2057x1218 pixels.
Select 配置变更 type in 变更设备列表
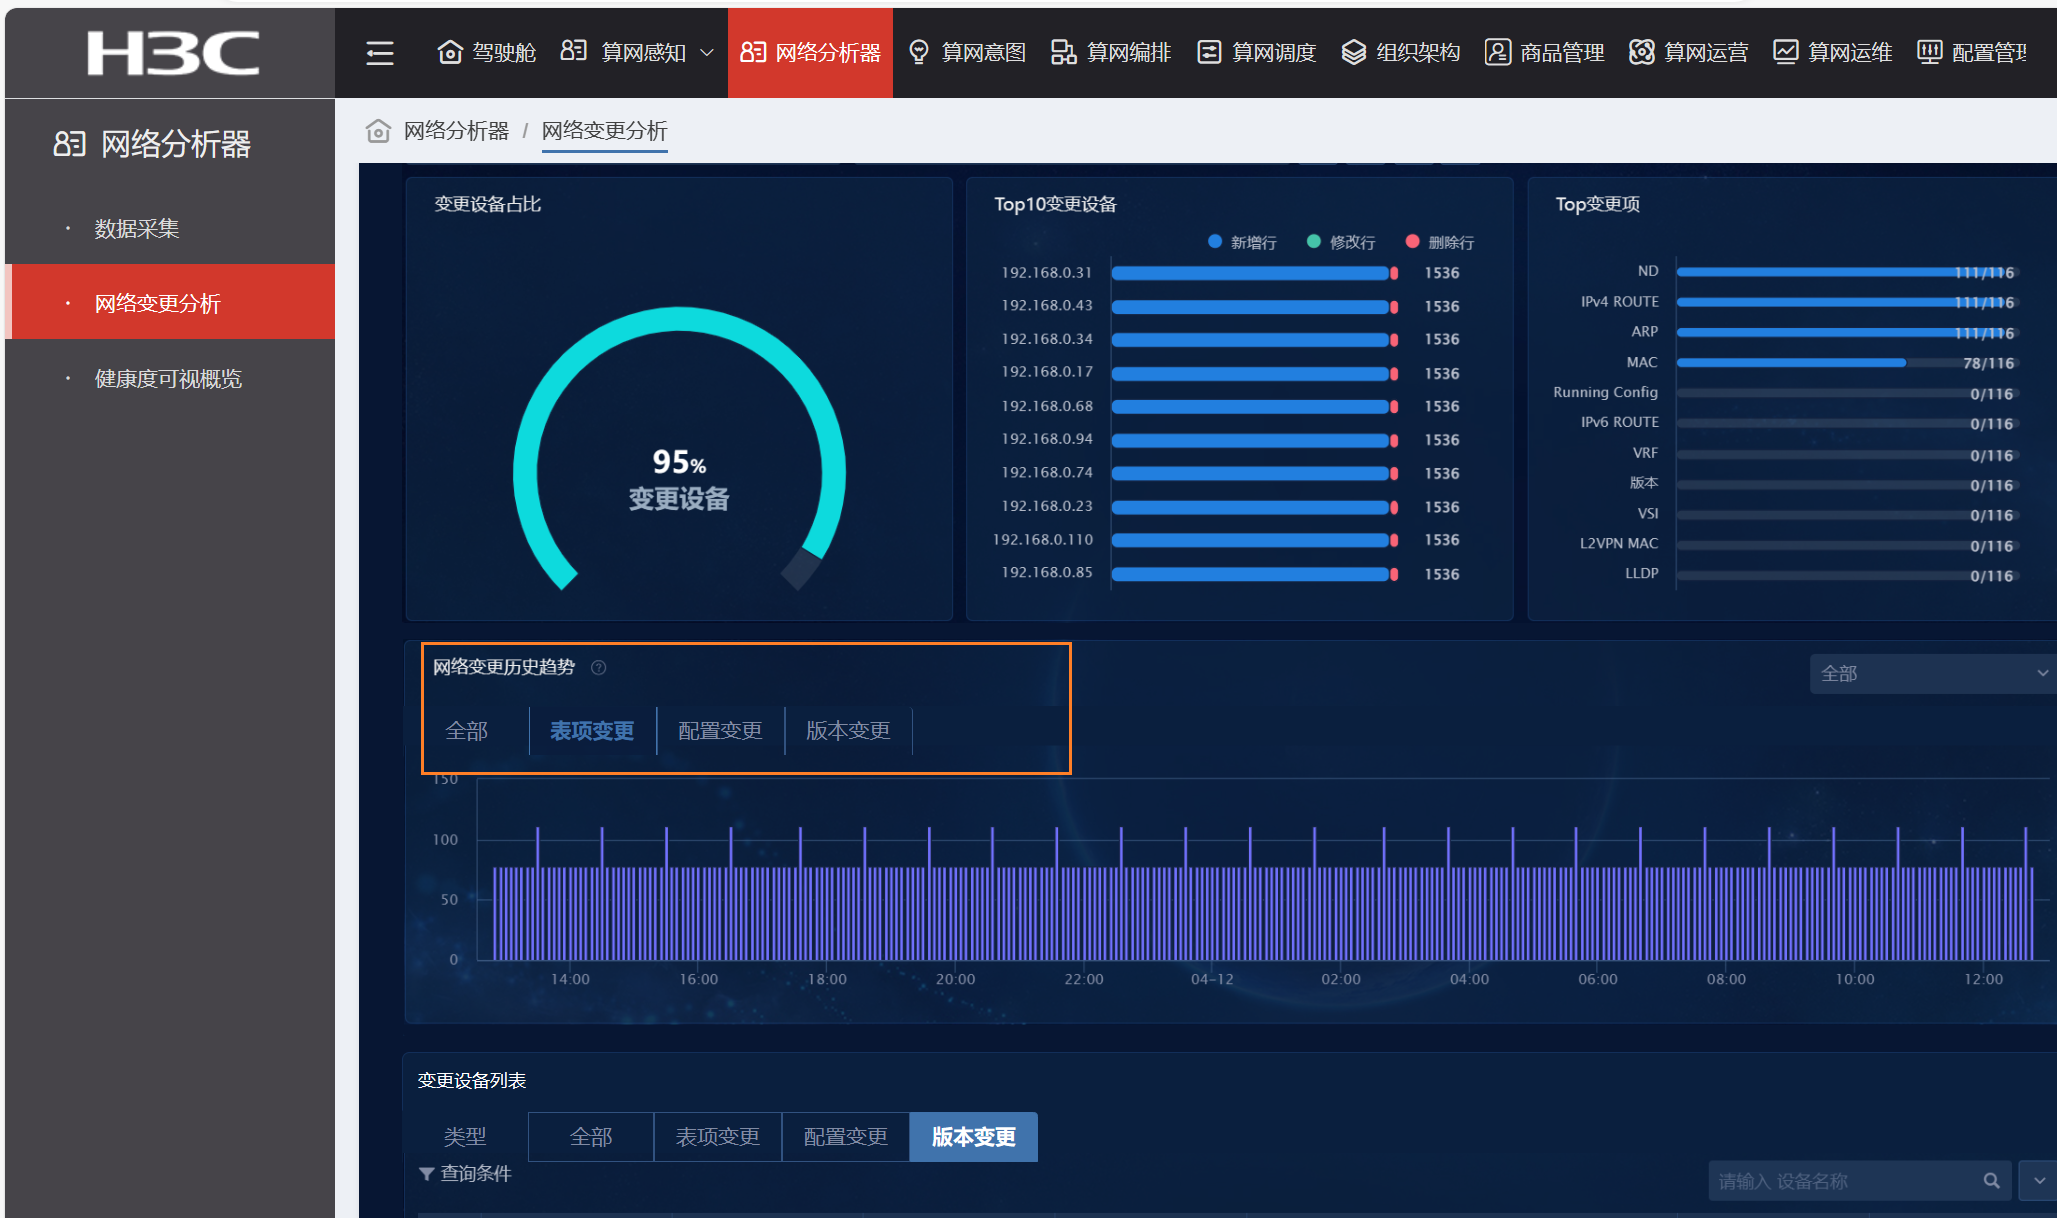click(846, 1137)
